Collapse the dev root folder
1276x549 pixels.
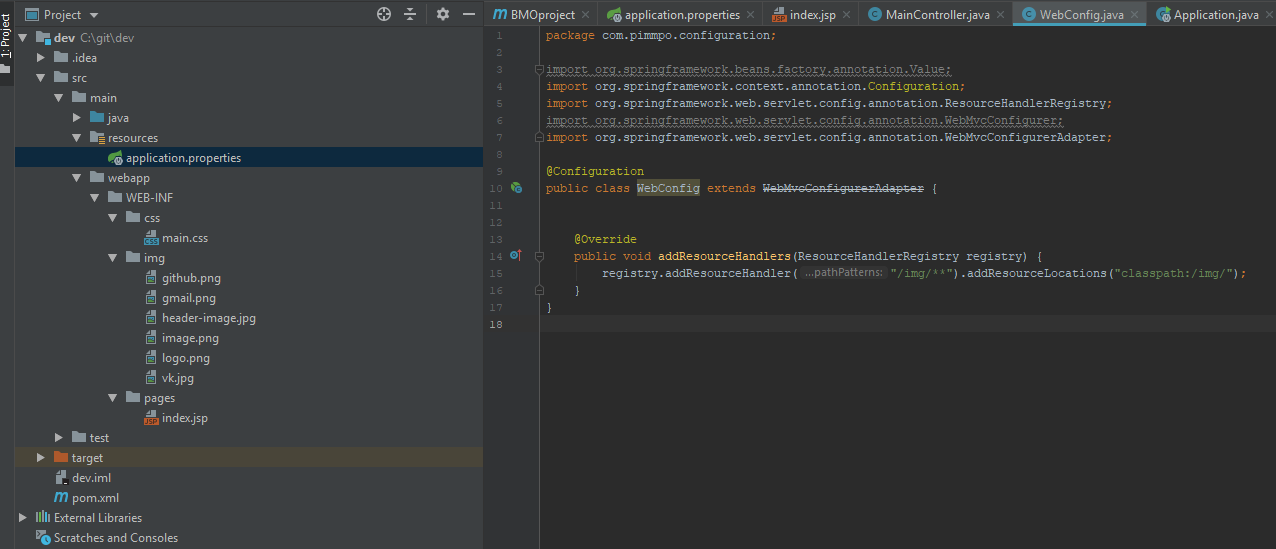click(x=23, y=38)
